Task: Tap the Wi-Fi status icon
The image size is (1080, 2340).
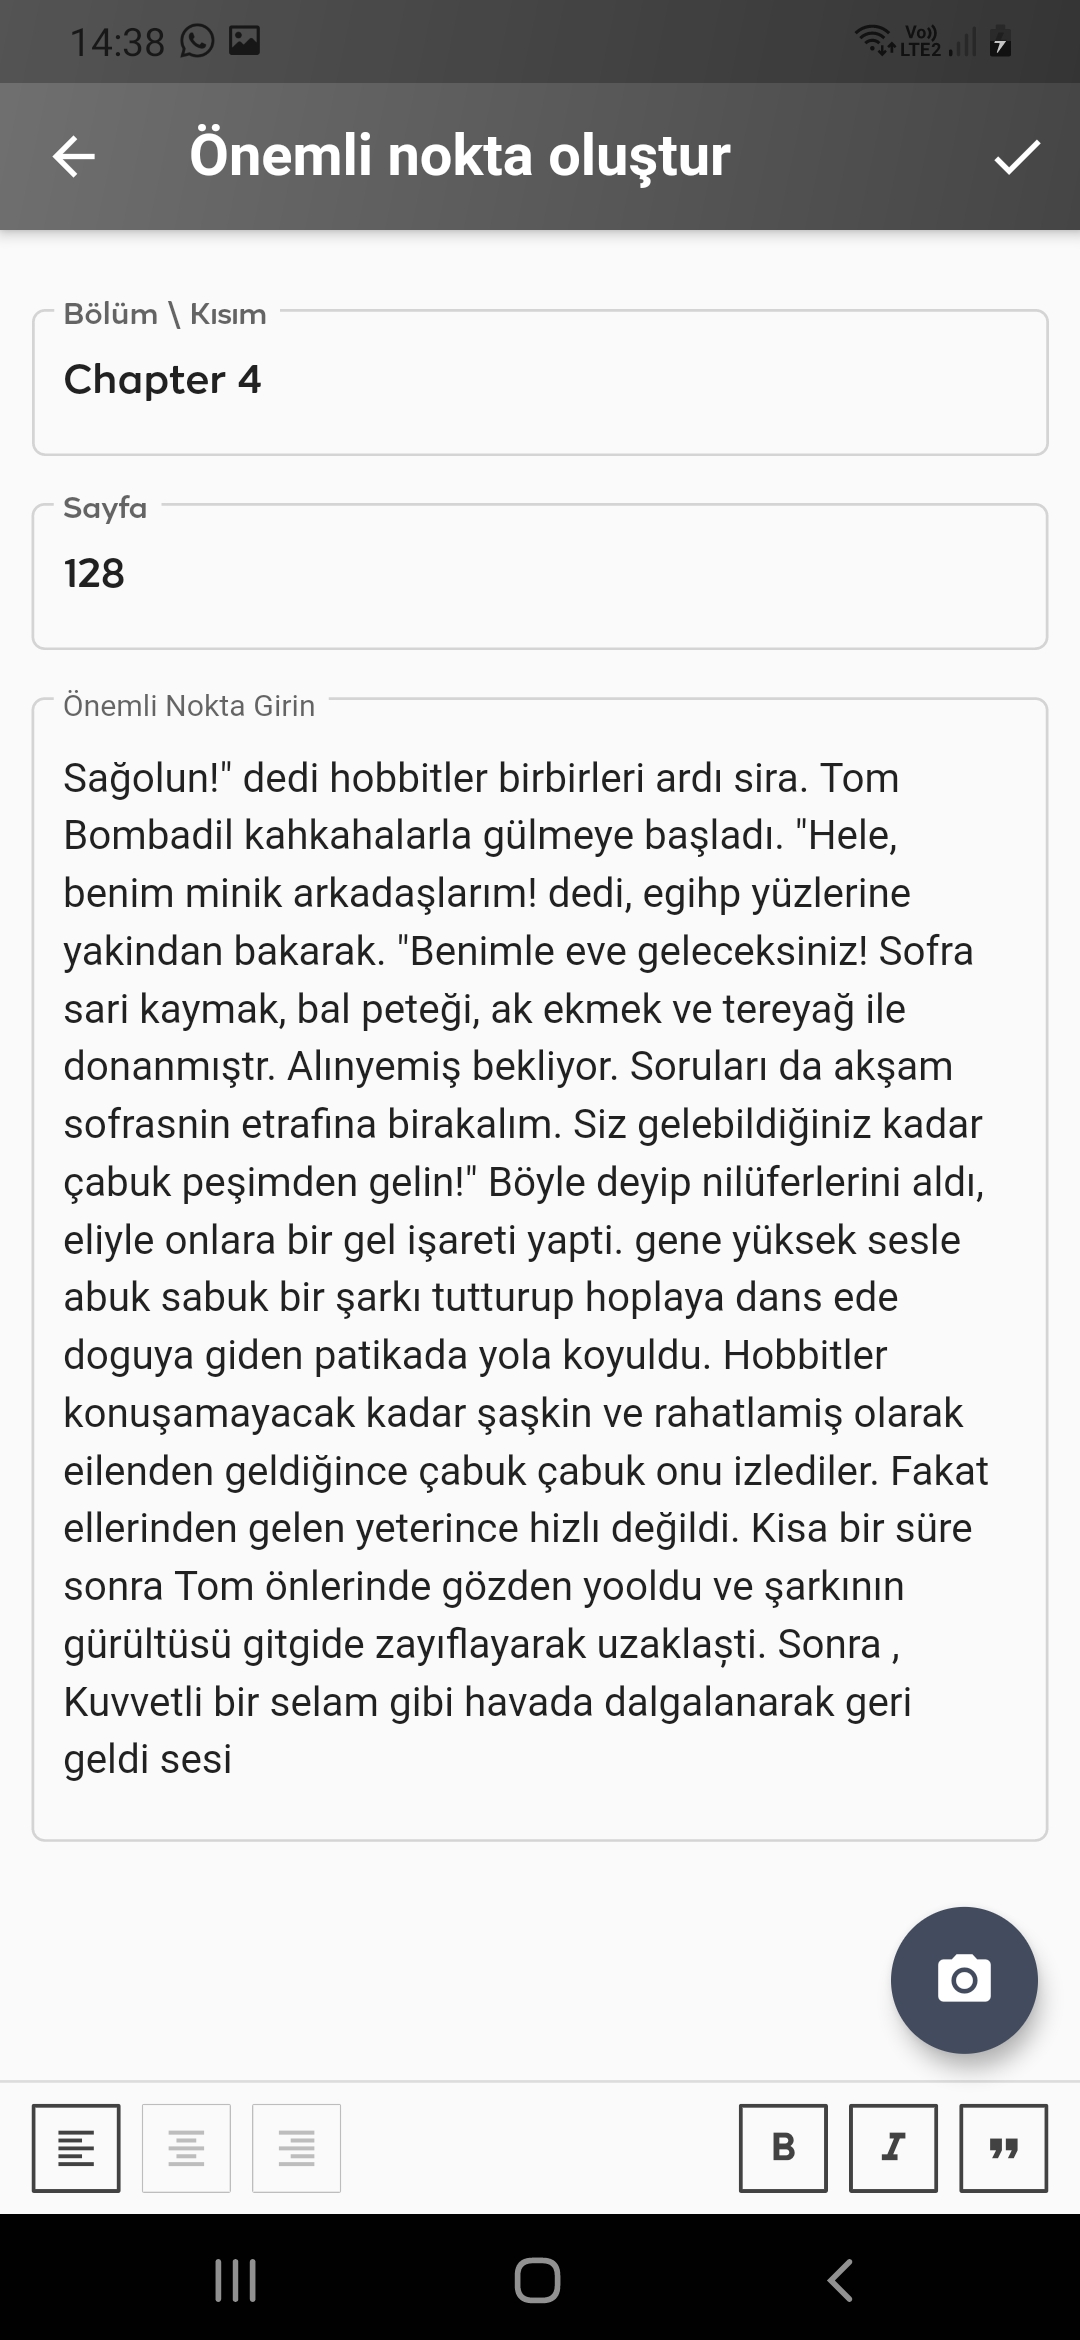Action: [874, 41]
